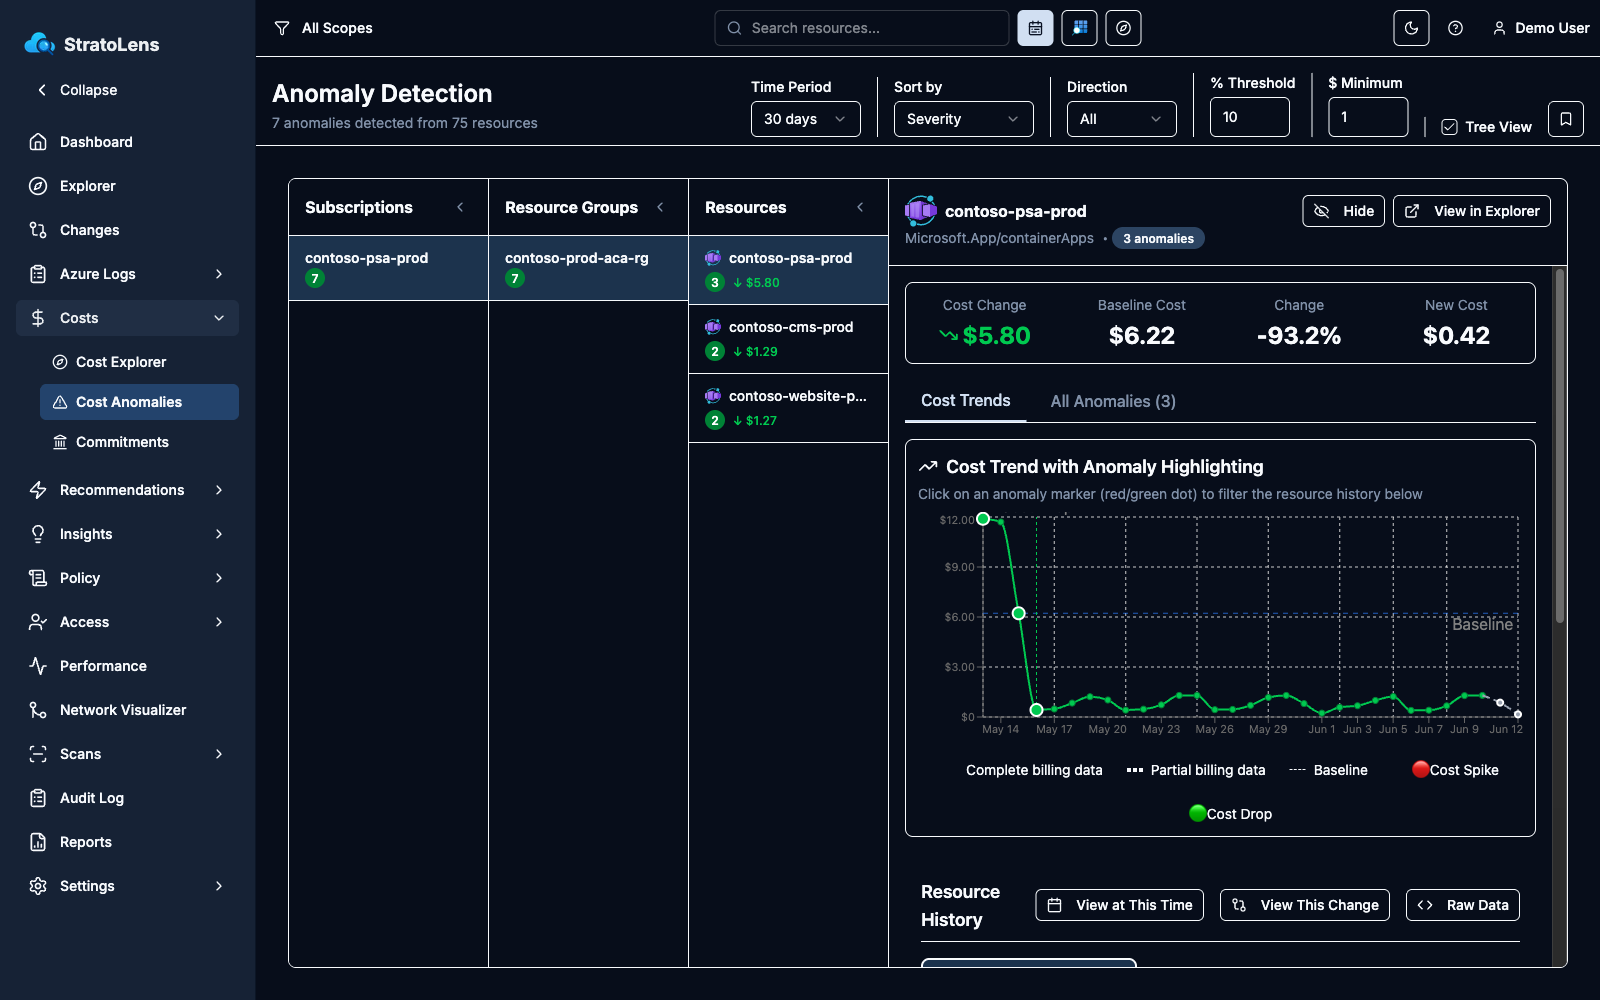Click the Settings gear icon

coord(38,886)
